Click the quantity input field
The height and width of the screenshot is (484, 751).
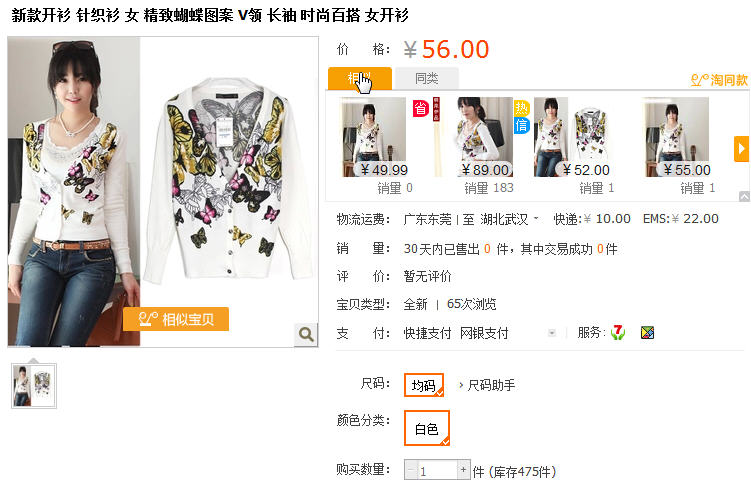437,470
